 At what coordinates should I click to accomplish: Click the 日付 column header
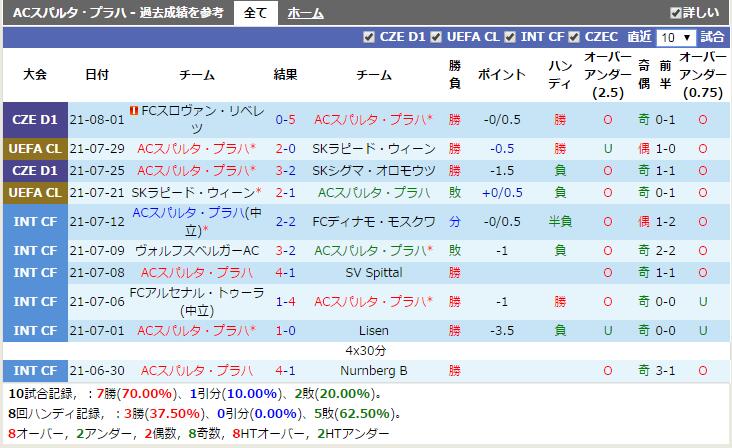[97, 75]
